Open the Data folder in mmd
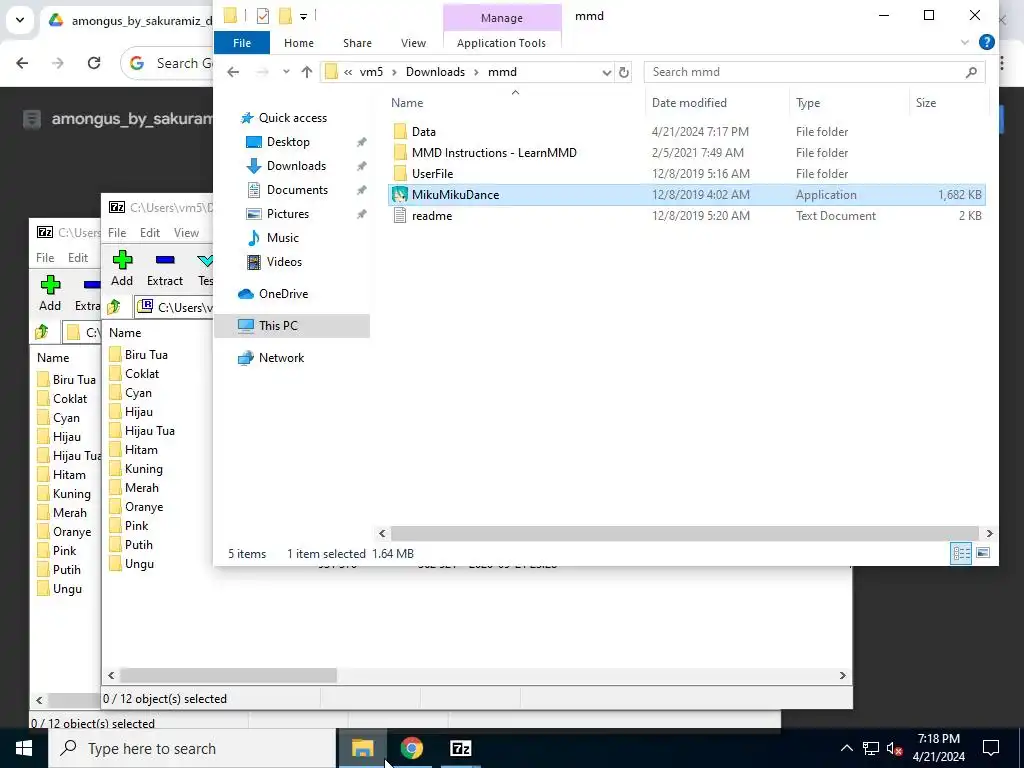The height and width of the screenshot is (768, 1024). 423,132
